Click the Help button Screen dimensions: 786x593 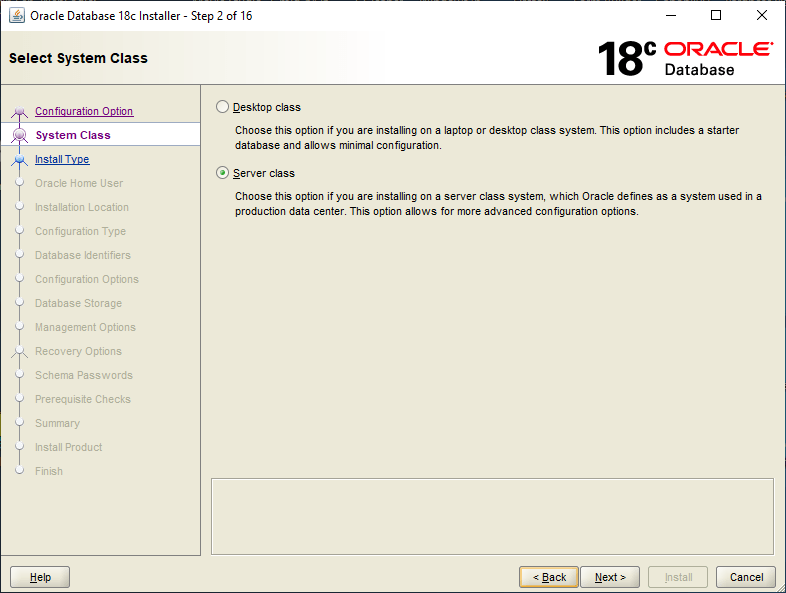pyautogui.click(x=40, y=577)
